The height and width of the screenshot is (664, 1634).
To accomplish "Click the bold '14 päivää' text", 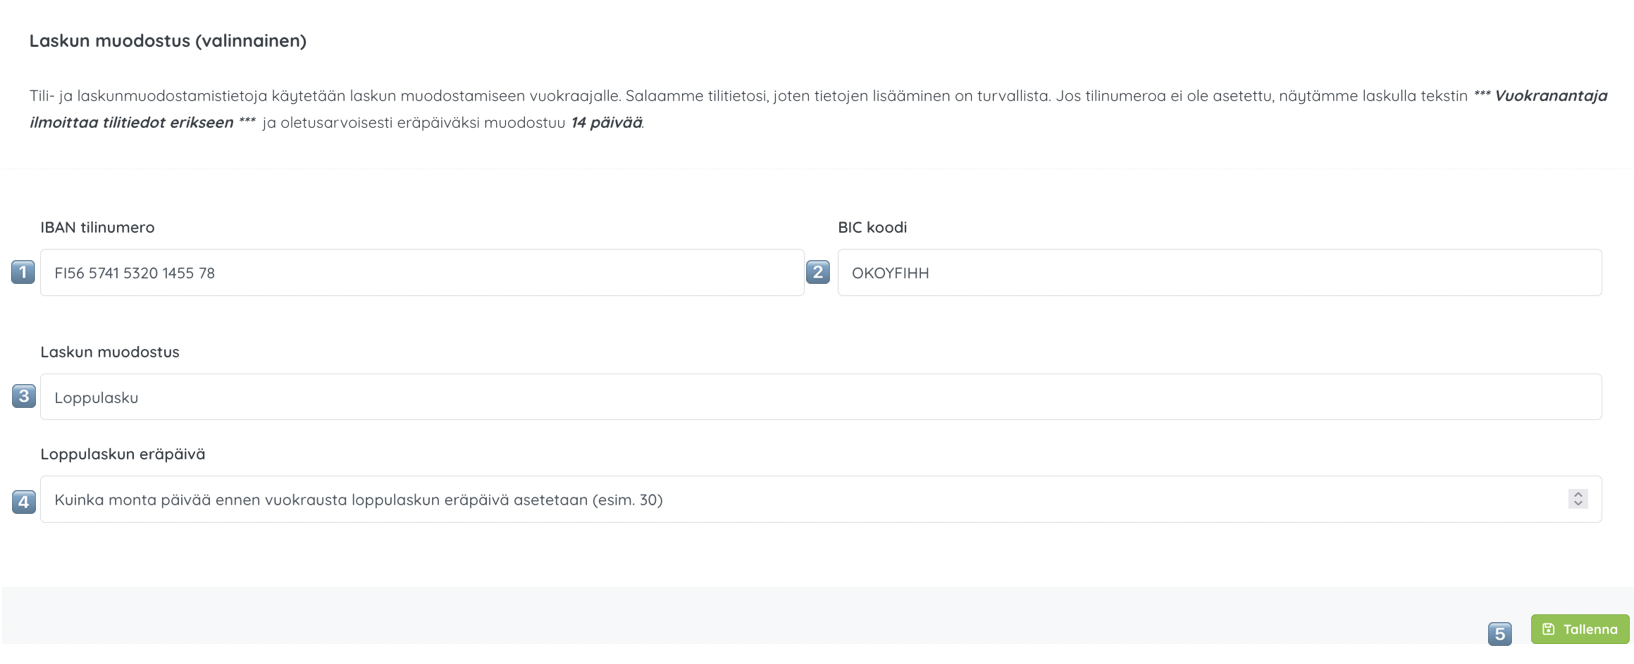I will click(x=606, y=123).
